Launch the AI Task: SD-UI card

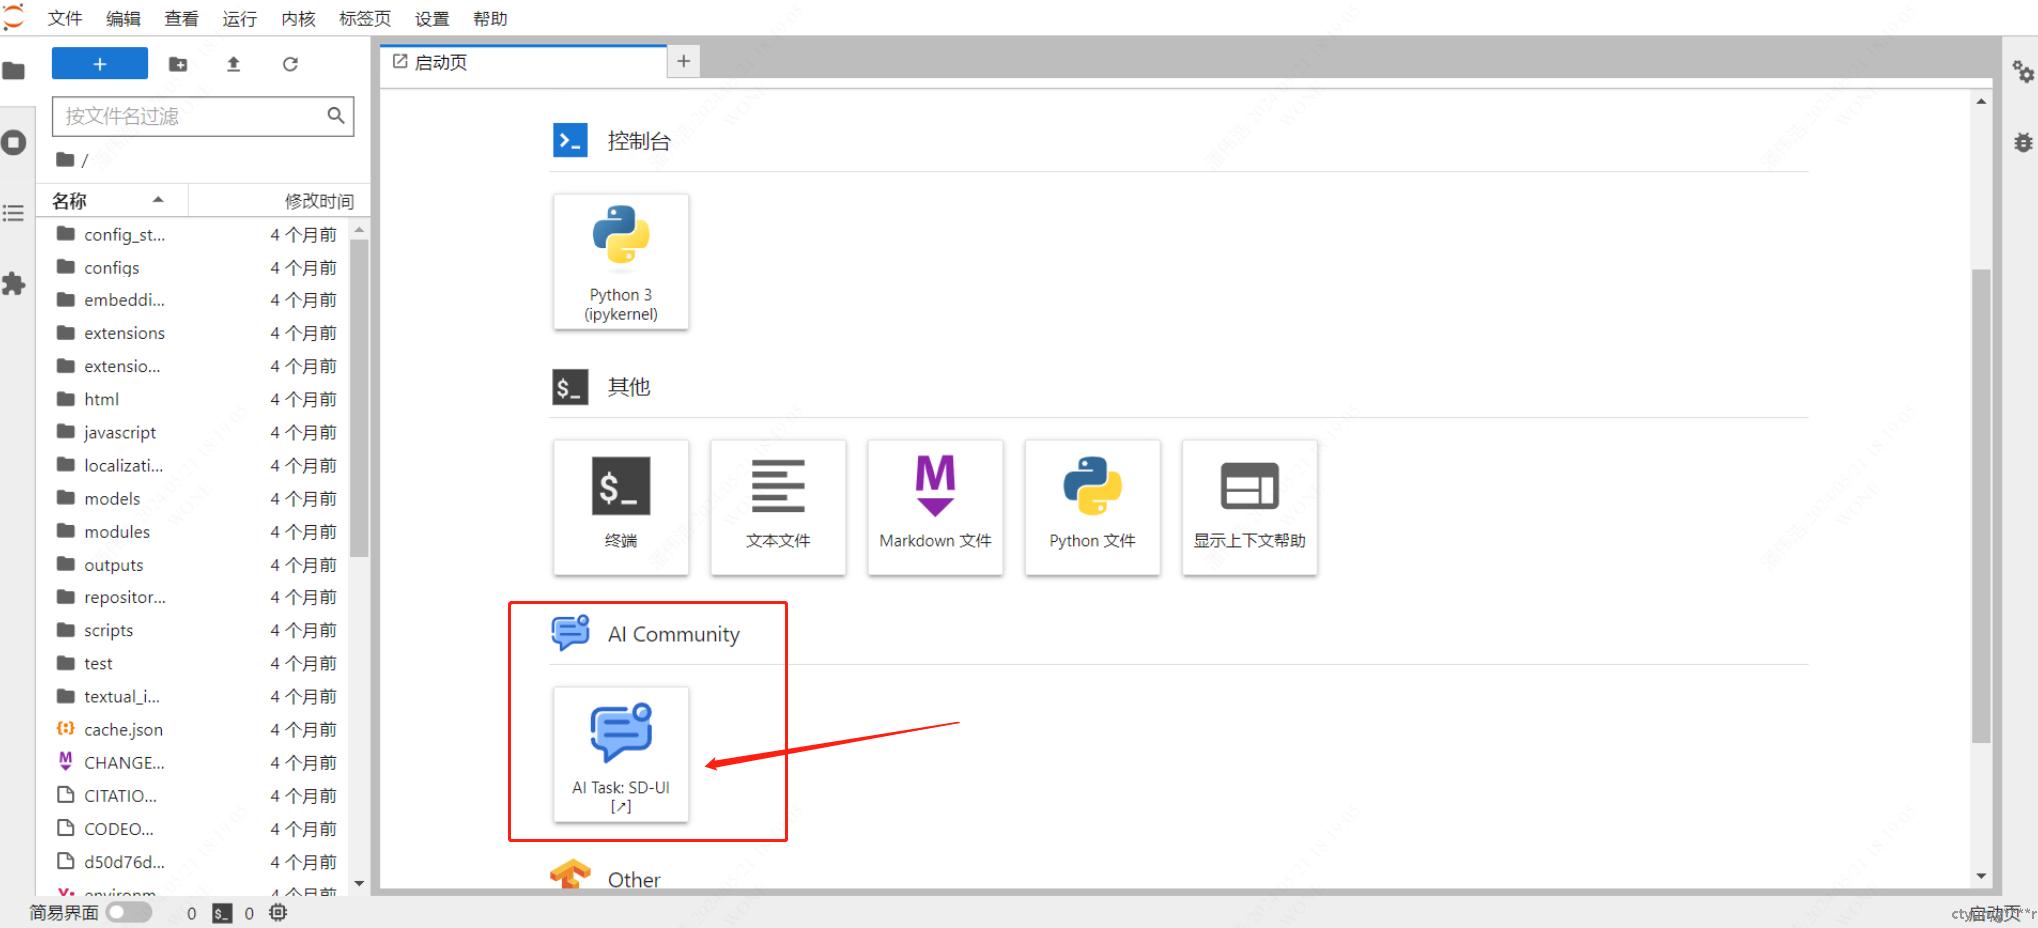click(620, 755)
